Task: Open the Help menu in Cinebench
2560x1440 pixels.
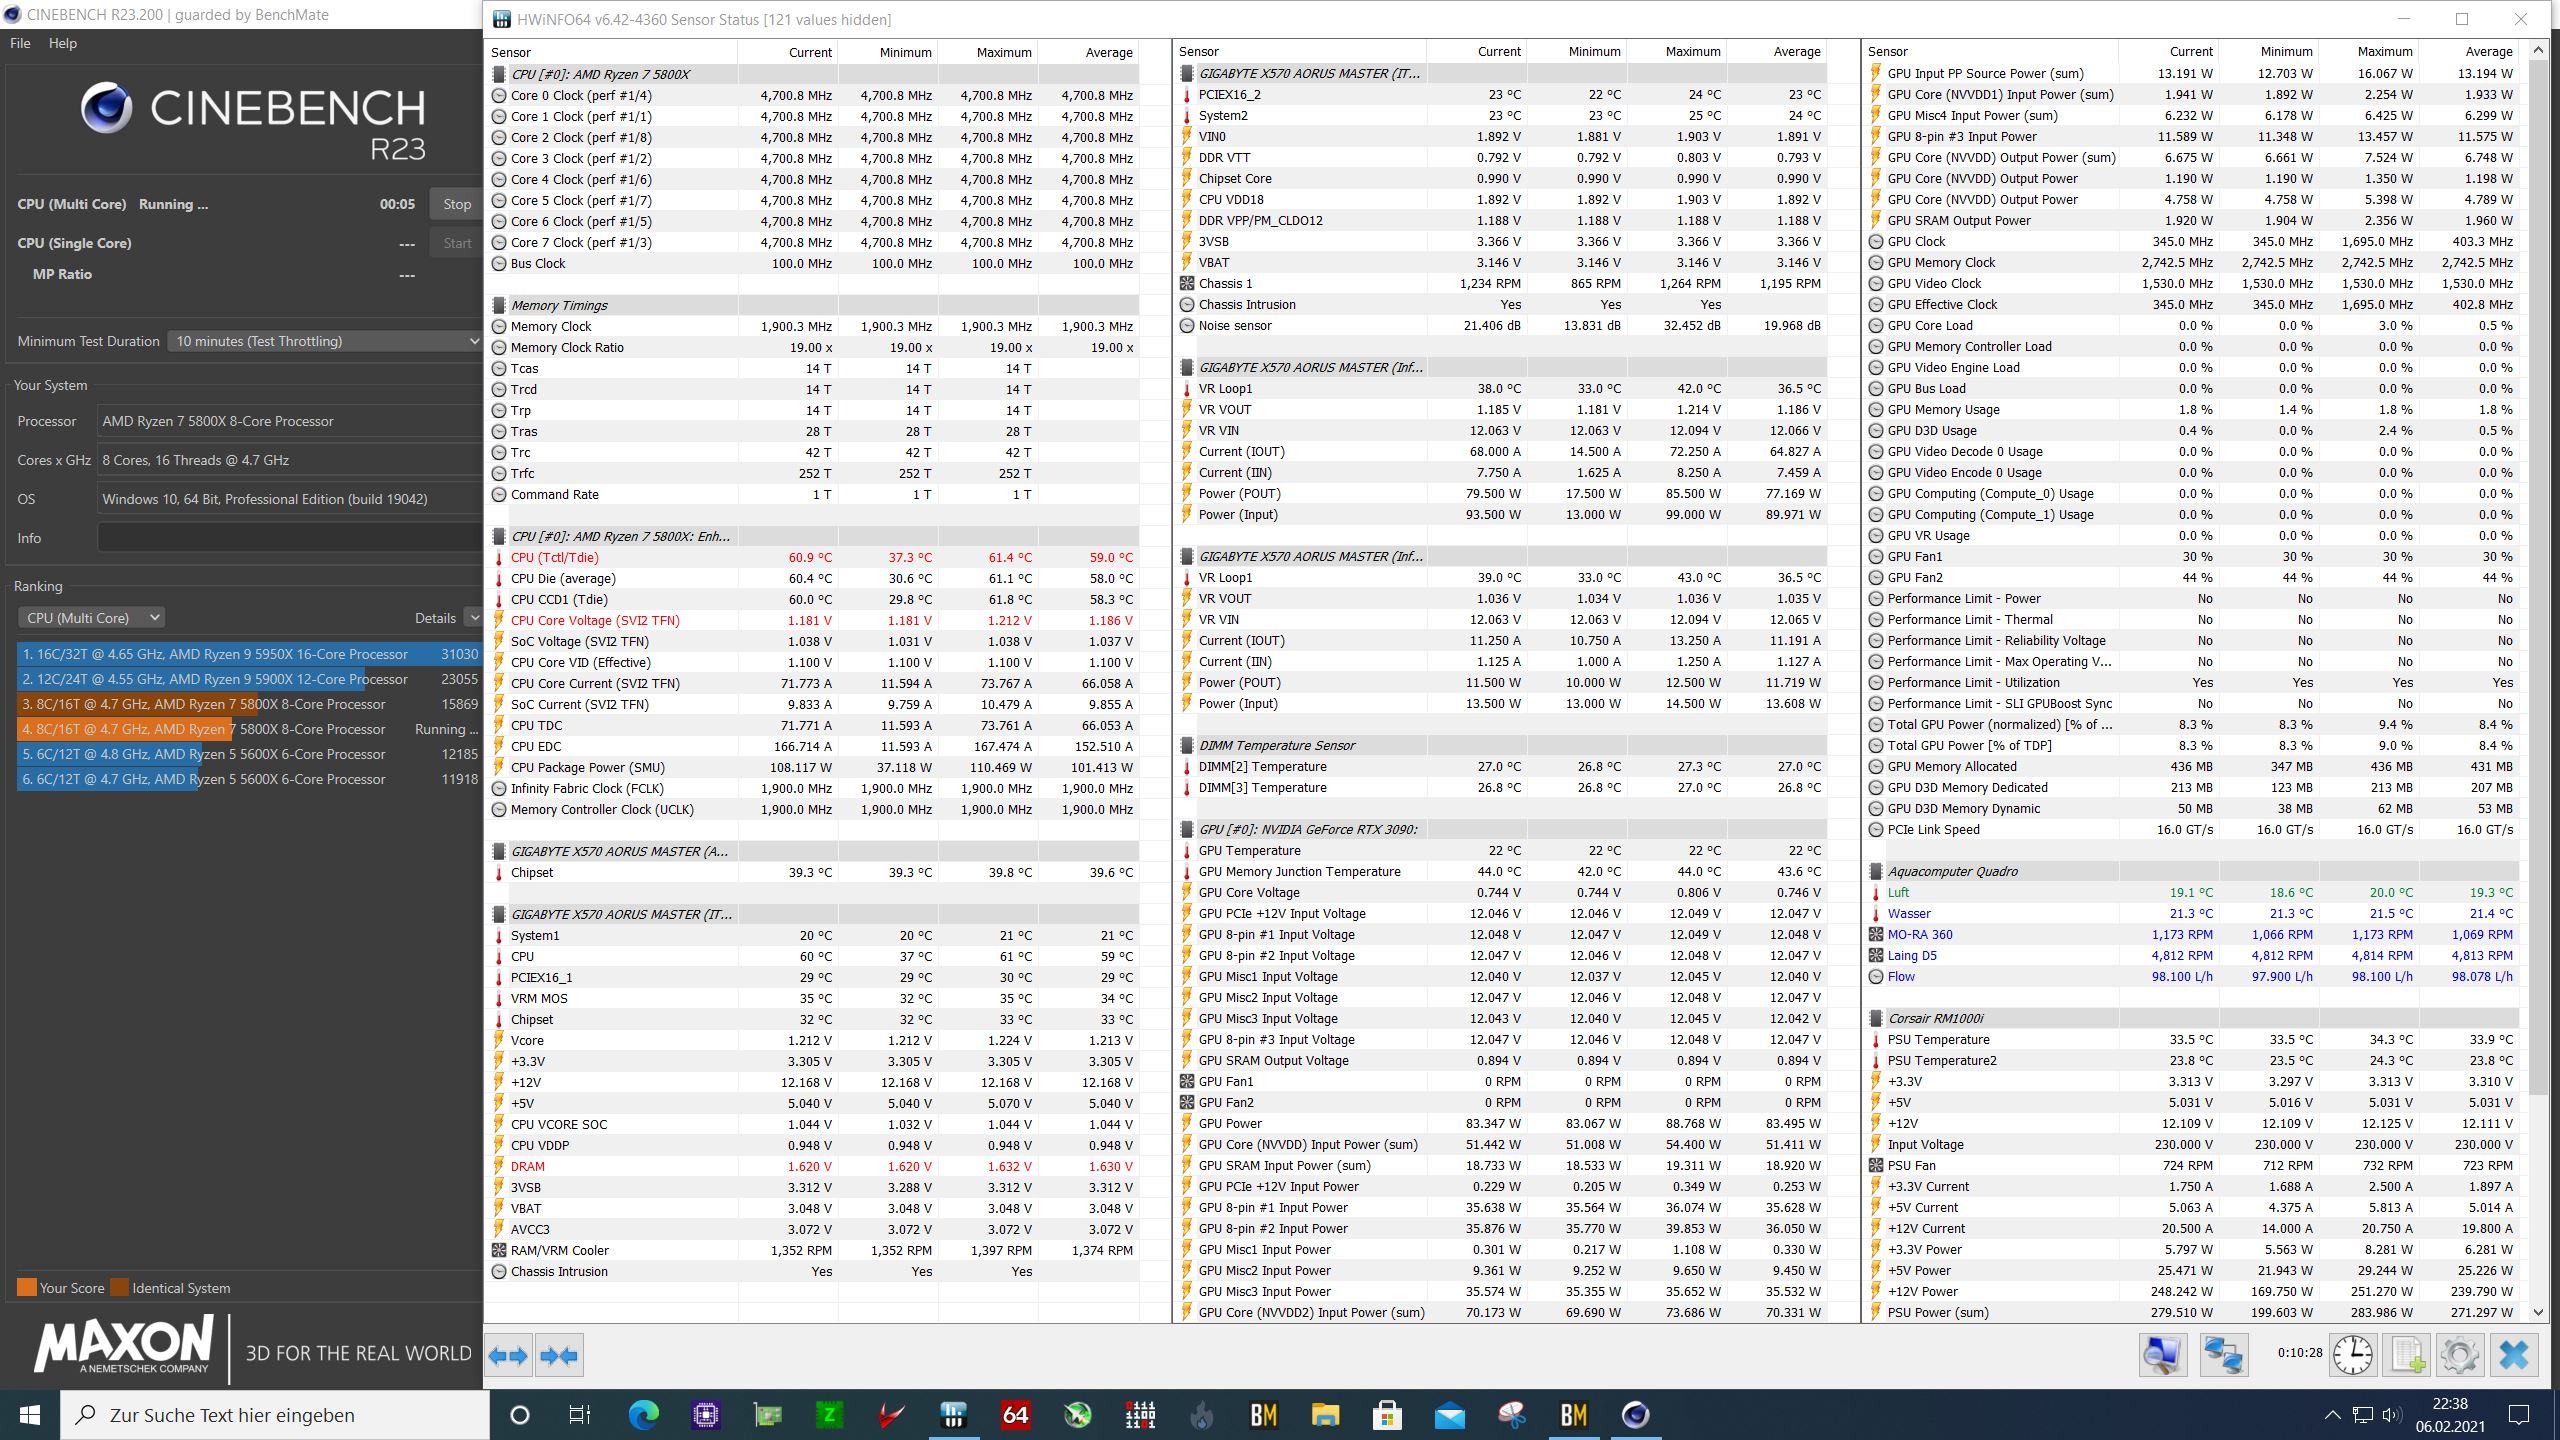Action: (62, 43)
